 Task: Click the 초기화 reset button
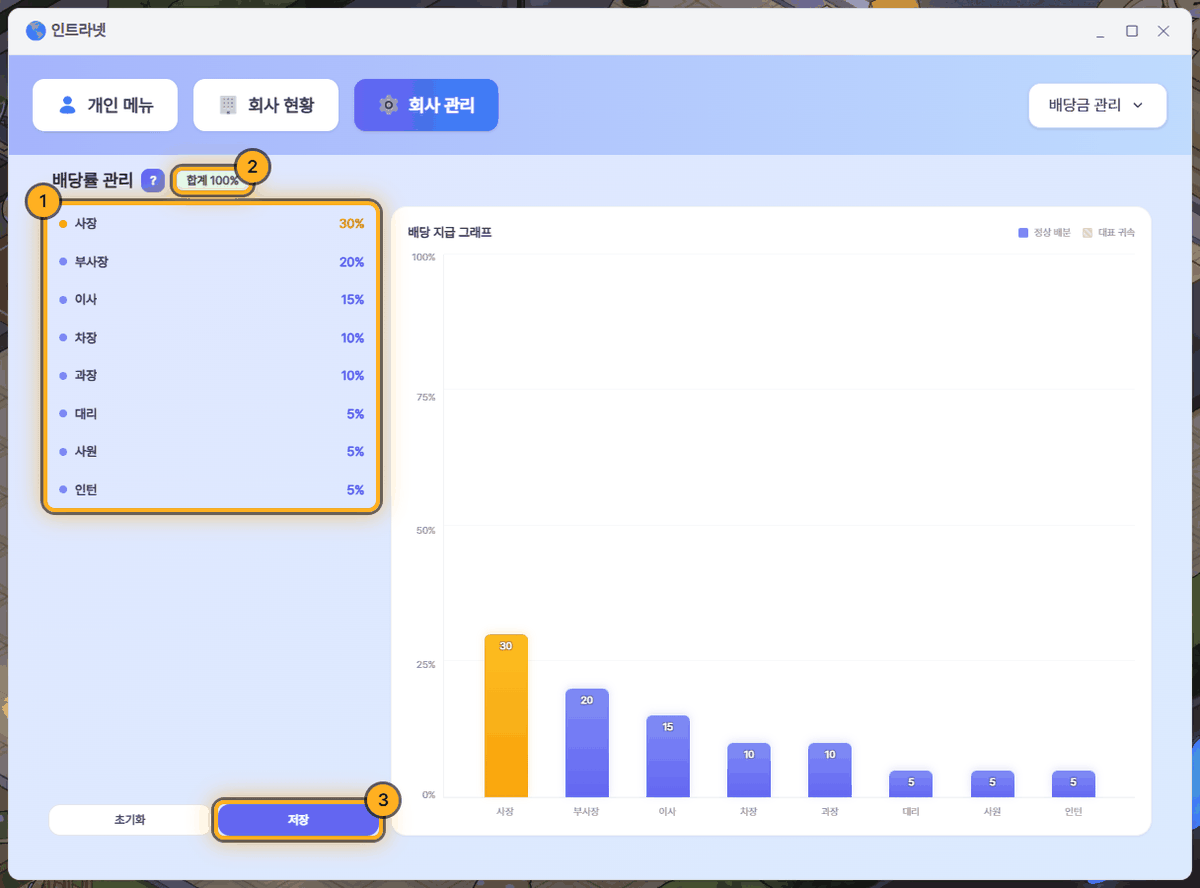coord(130,820)
